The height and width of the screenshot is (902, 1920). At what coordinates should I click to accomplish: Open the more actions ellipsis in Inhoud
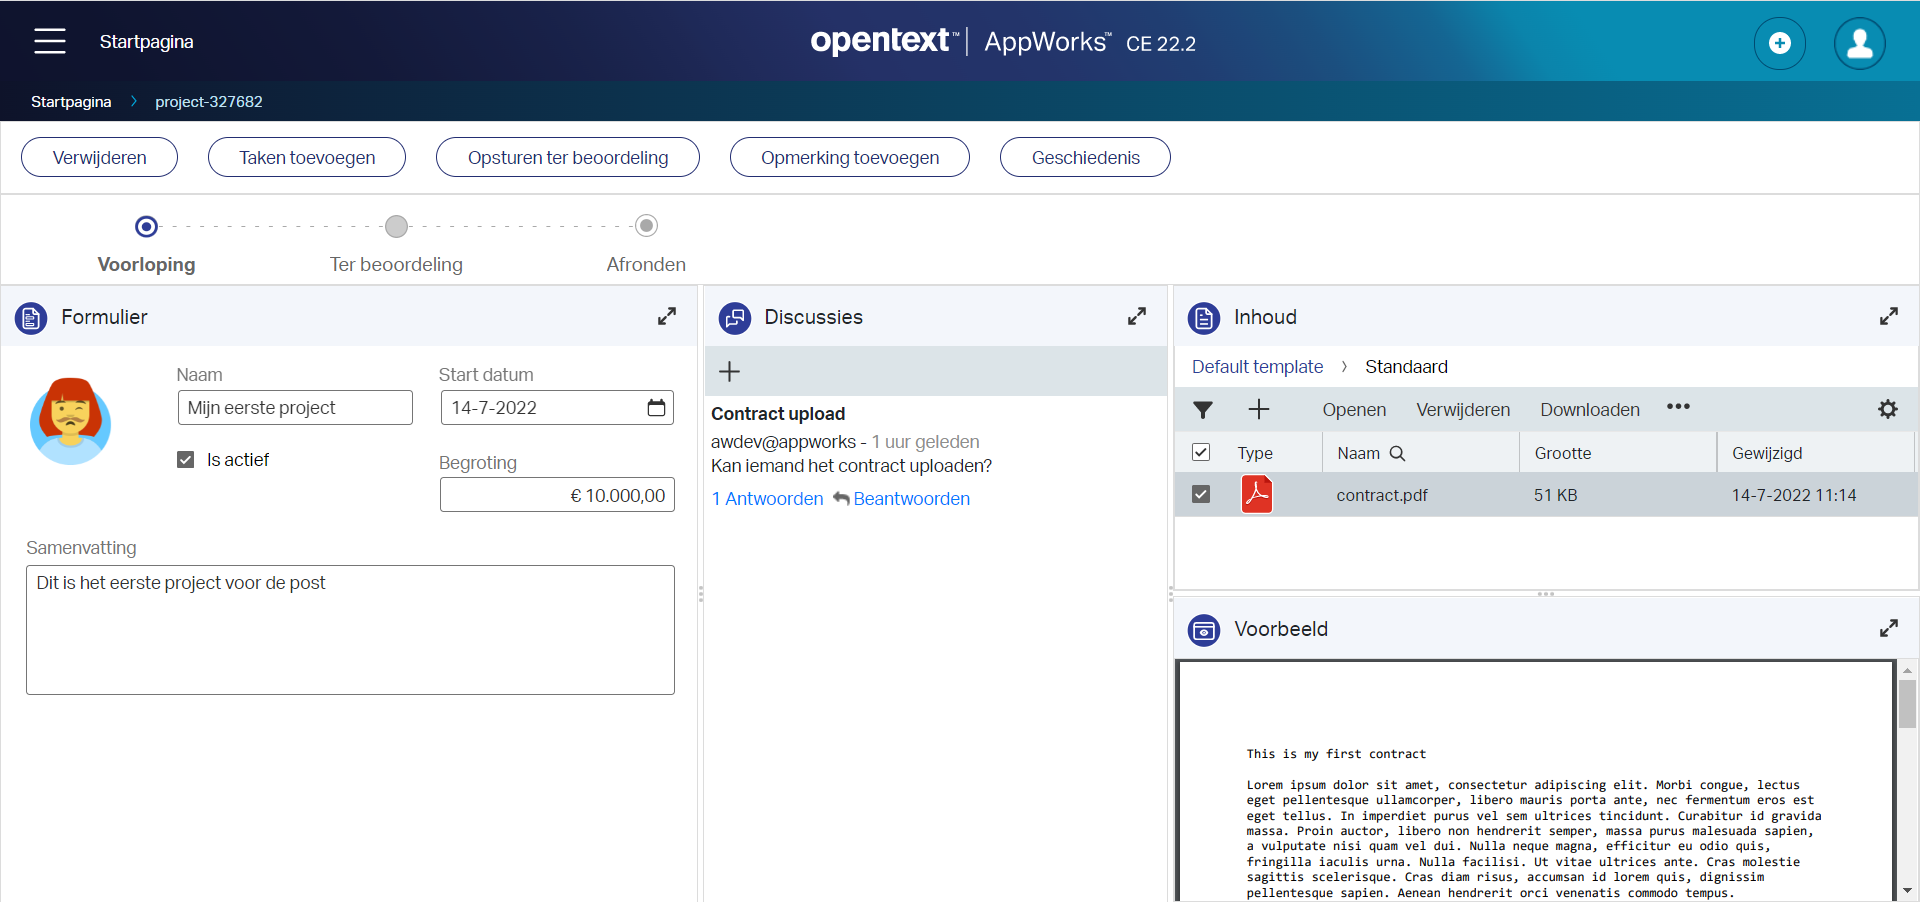1678,407
